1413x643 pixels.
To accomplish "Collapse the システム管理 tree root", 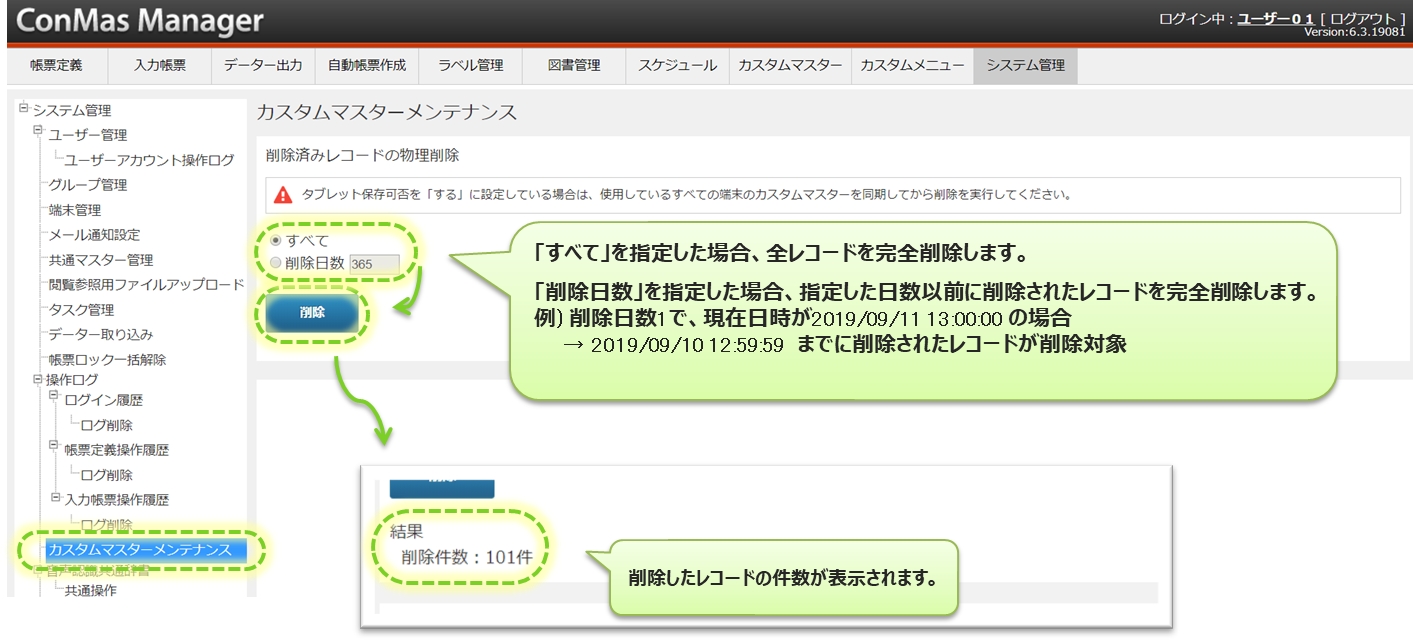I will [24, 108].
